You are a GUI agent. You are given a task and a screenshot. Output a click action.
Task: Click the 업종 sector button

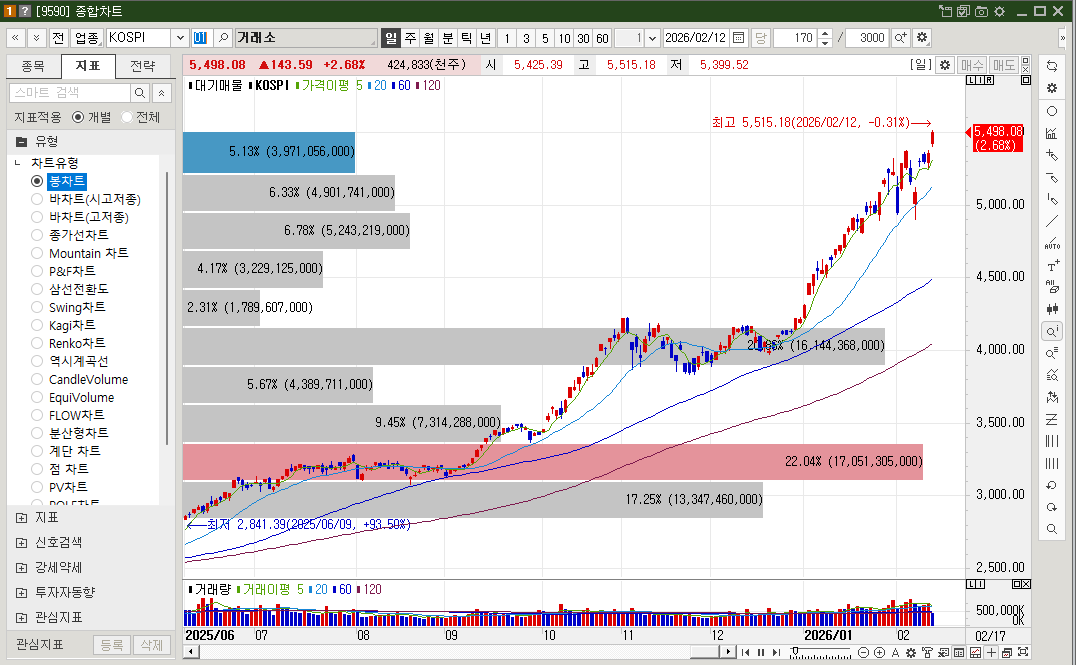[87, 38]
